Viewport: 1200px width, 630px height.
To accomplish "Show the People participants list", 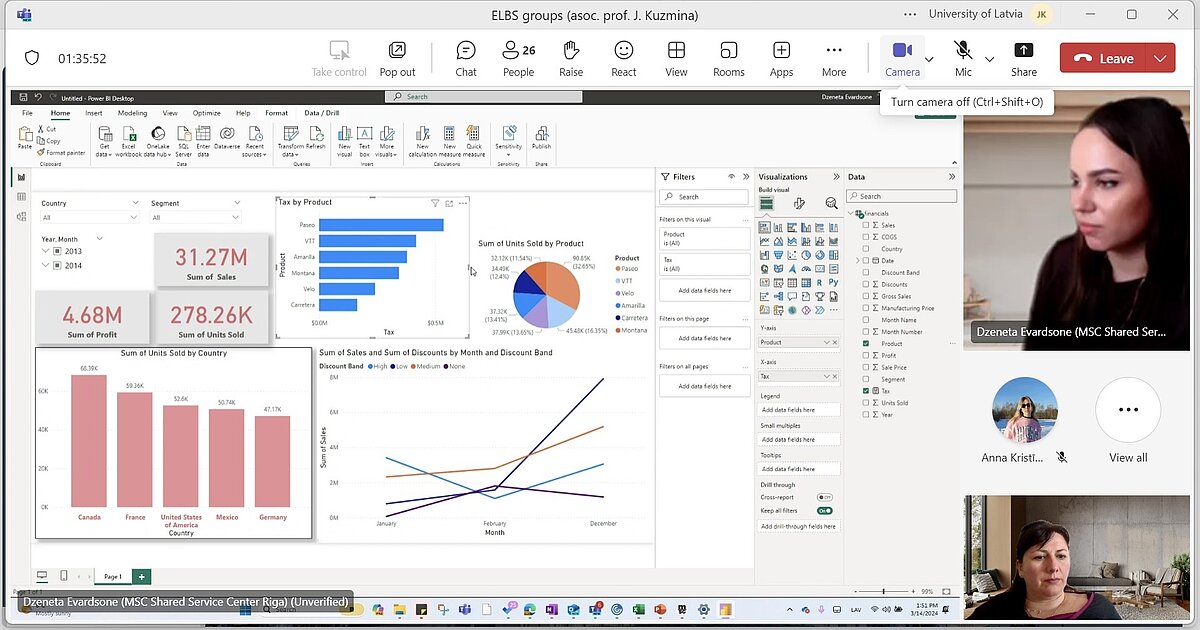I will coord(518,58).
